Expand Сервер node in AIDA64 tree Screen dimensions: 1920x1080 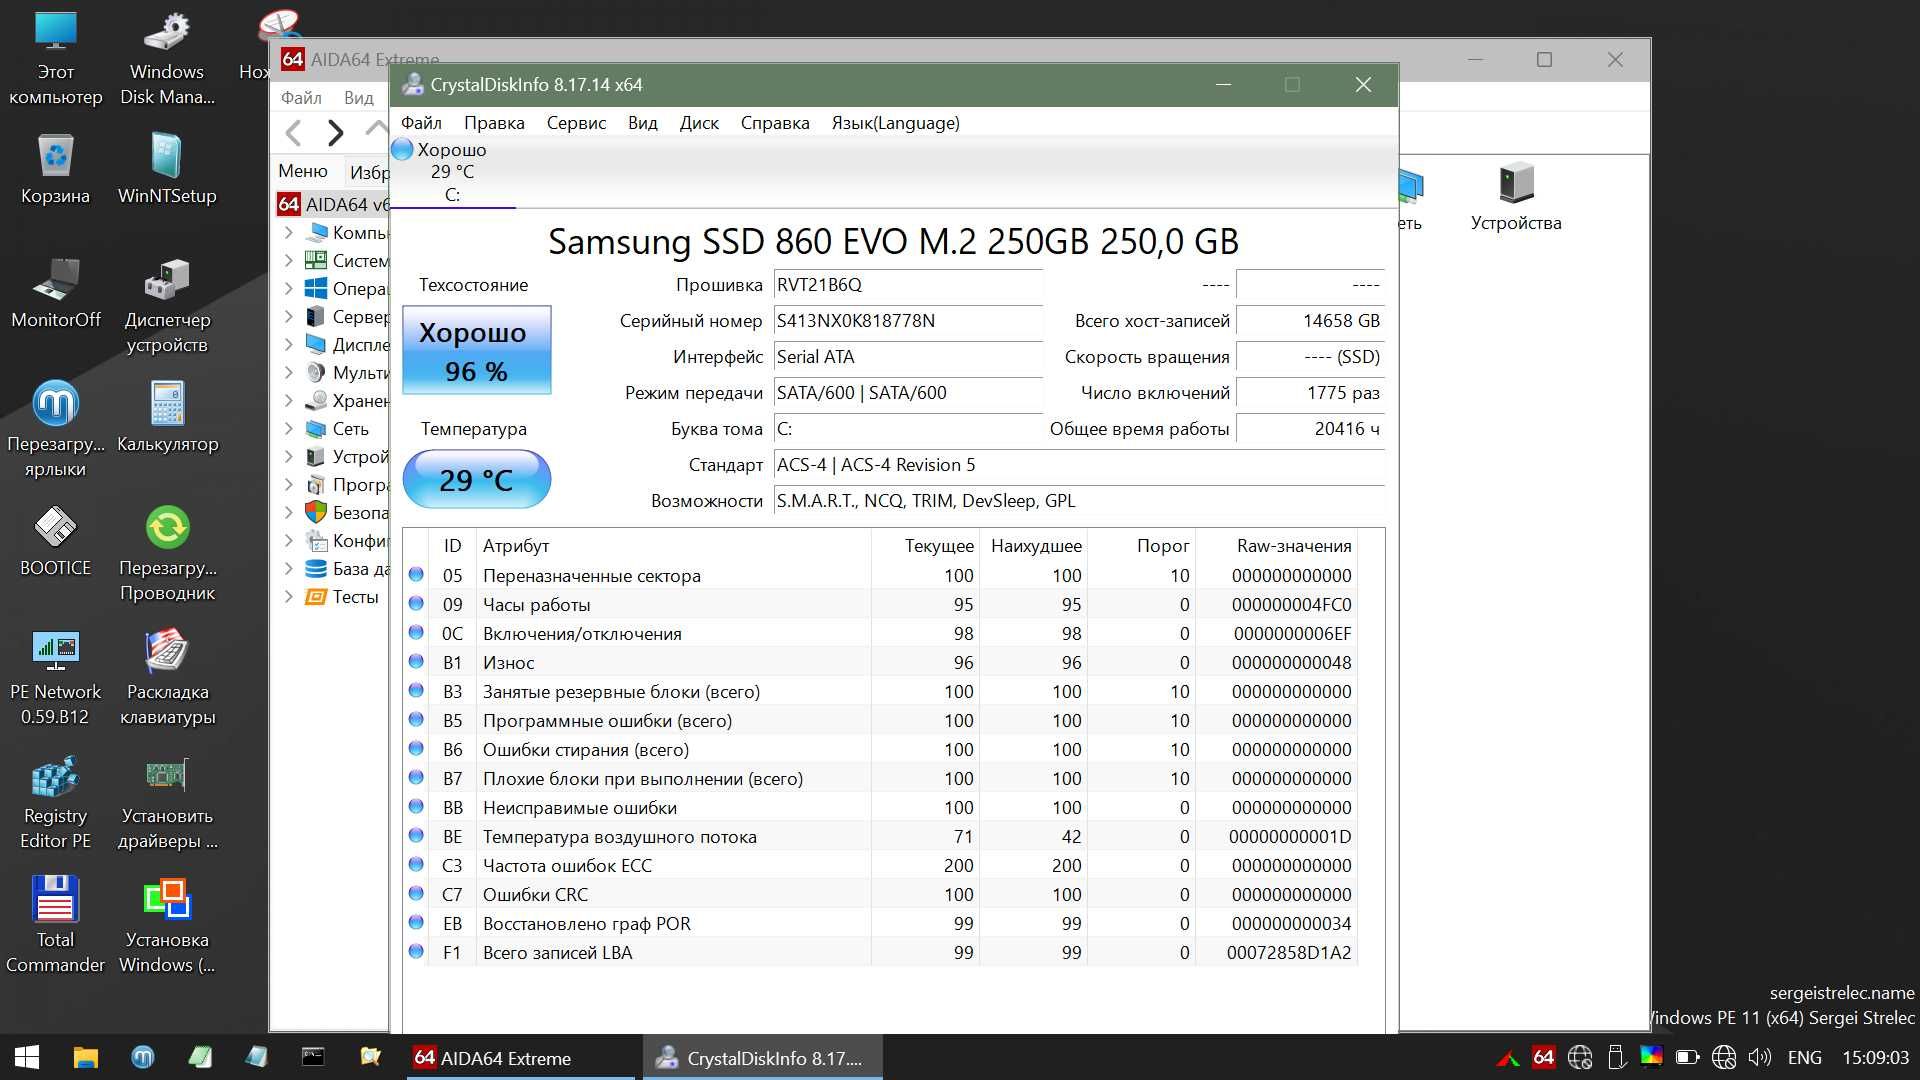pyautogui.click(x=288, y=316)
